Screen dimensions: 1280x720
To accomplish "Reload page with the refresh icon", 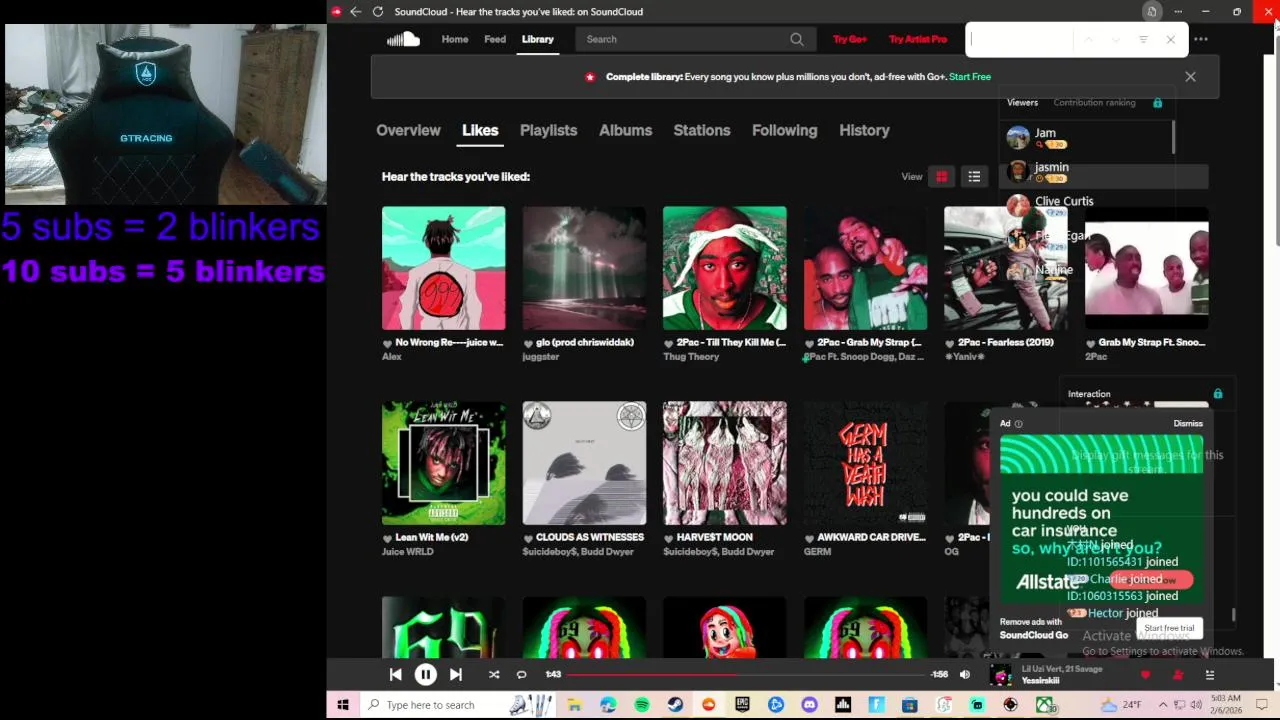I will tap(378, 12).
